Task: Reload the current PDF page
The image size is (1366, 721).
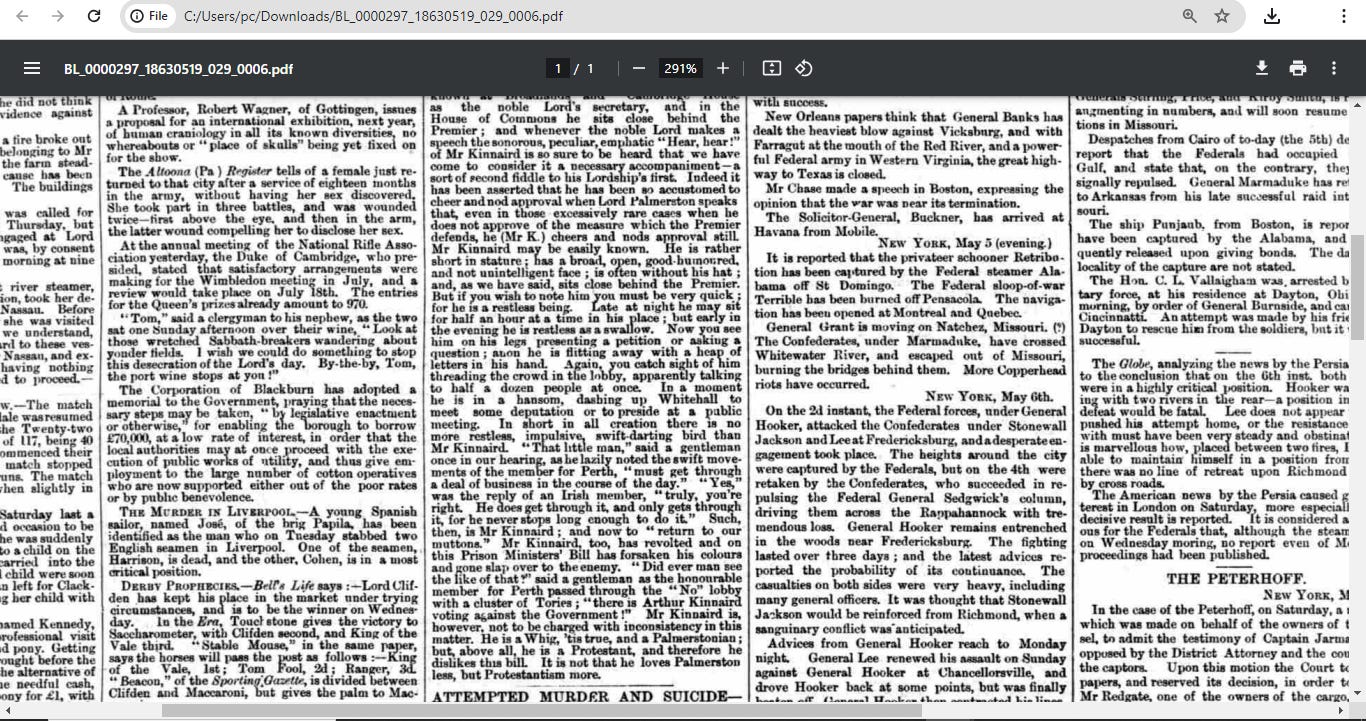Action: 94,16
